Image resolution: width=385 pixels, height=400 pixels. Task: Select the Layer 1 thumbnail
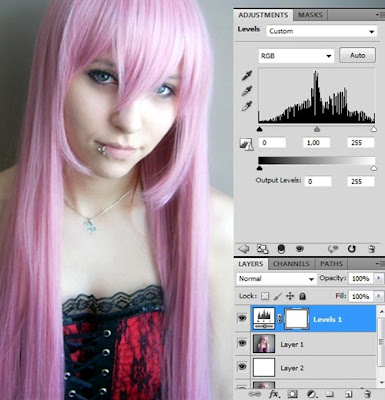(264, 343)
